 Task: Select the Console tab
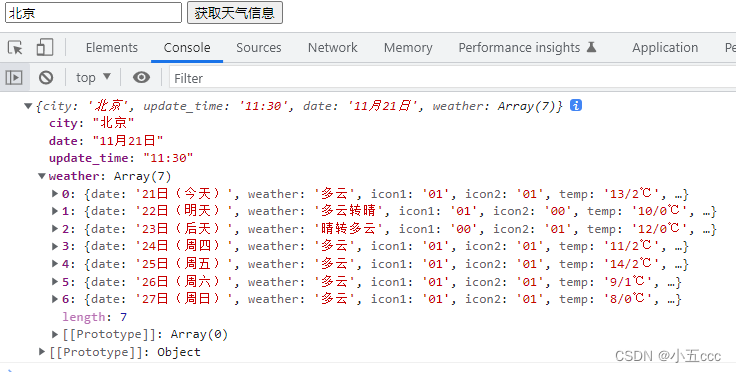[187, 47]
